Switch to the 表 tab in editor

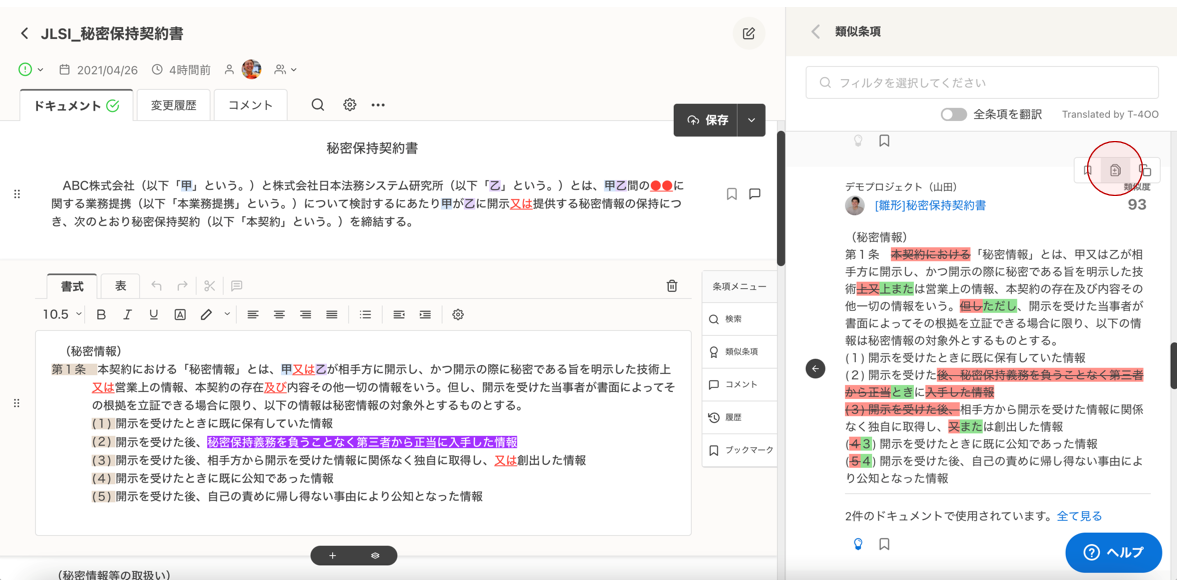[120, 286]
